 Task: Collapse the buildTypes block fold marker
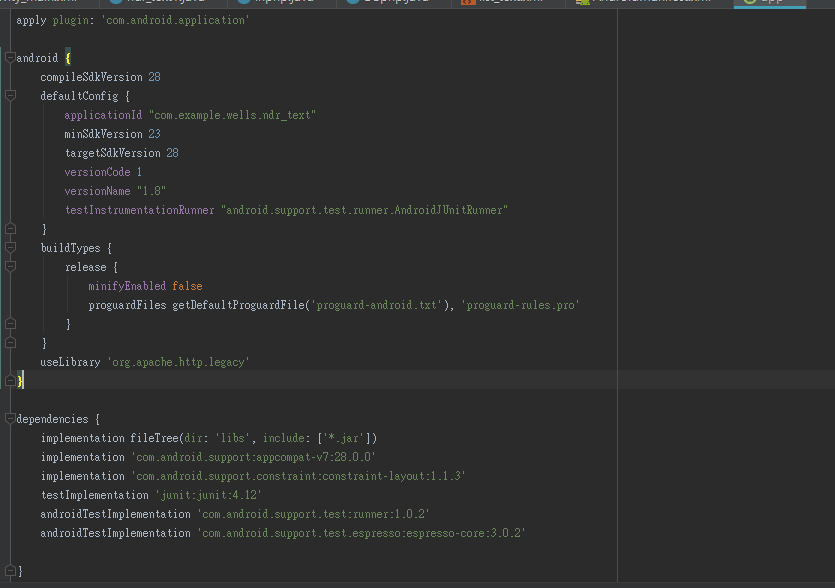tap(10, 247)
